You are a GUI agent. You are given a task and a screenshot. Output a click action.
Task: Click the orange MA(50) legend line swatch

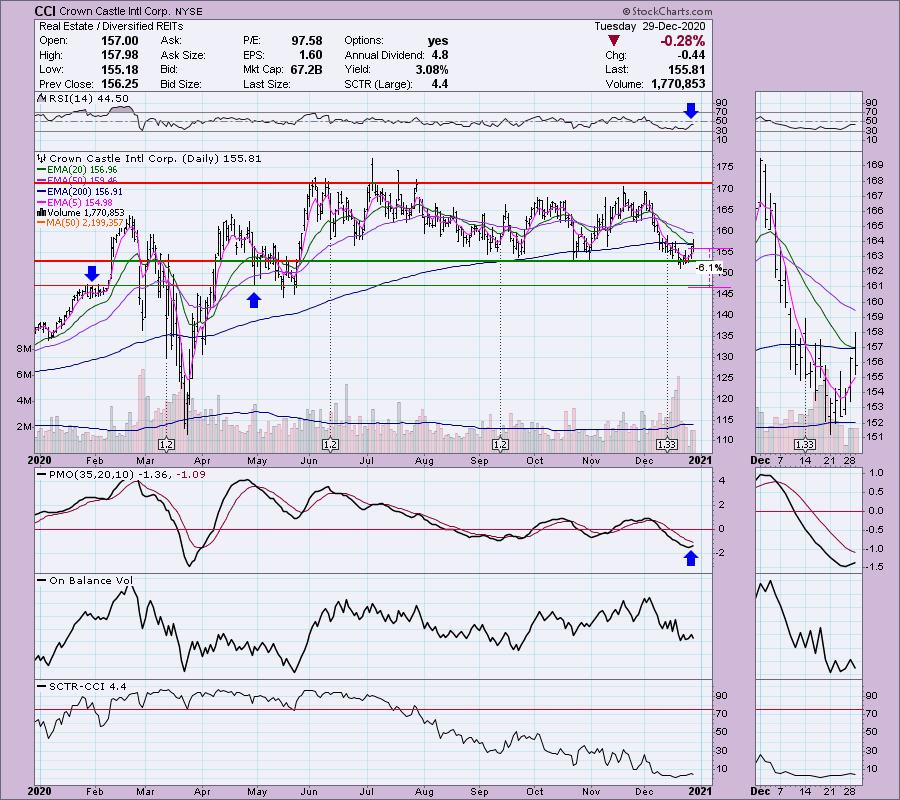[x=41, y=223]
